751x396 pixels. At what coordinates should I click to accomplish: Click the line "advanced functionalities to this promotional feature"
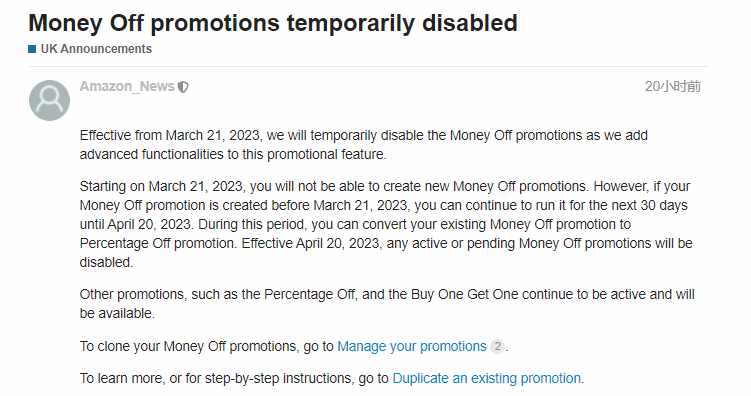[233, 155]
